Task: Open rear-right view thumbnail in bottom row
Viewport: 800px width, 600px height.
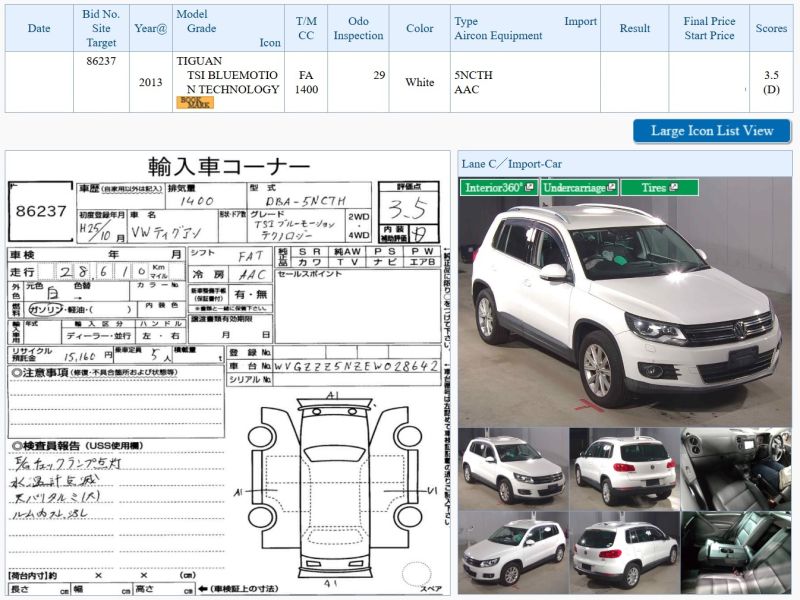Action: [624, 553]
